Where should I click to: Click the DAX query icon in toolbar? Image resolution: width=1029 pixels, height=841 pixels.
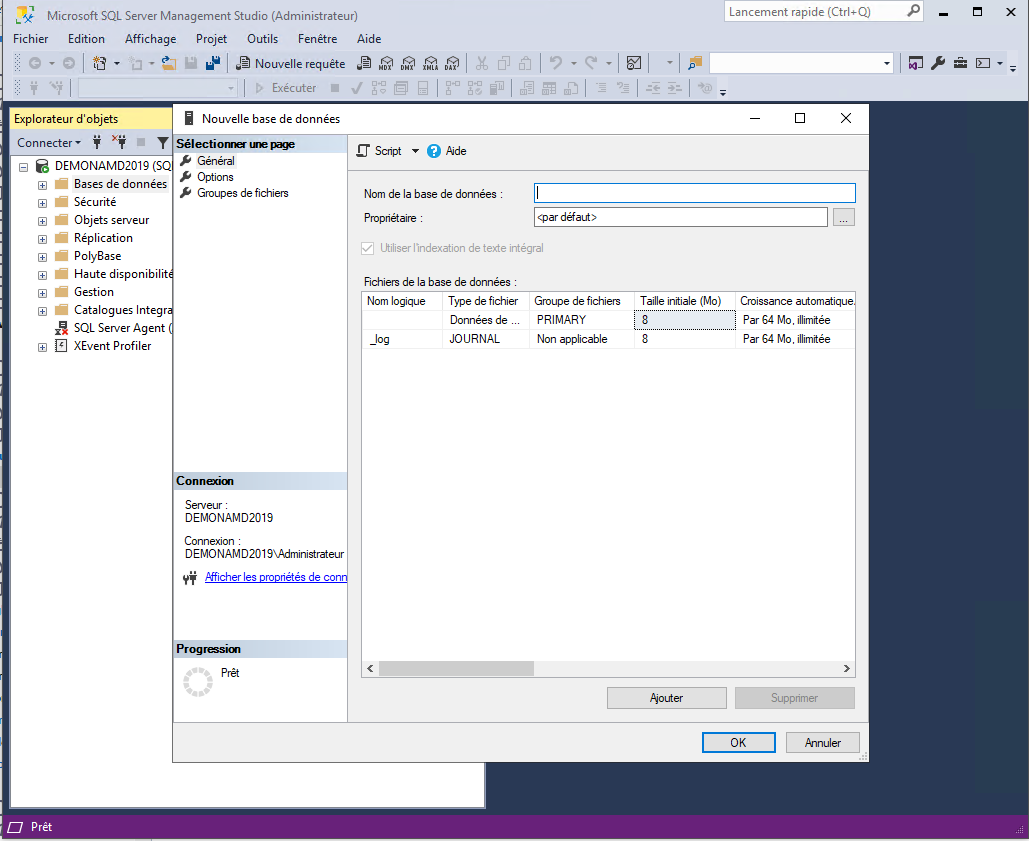point(452,63)
